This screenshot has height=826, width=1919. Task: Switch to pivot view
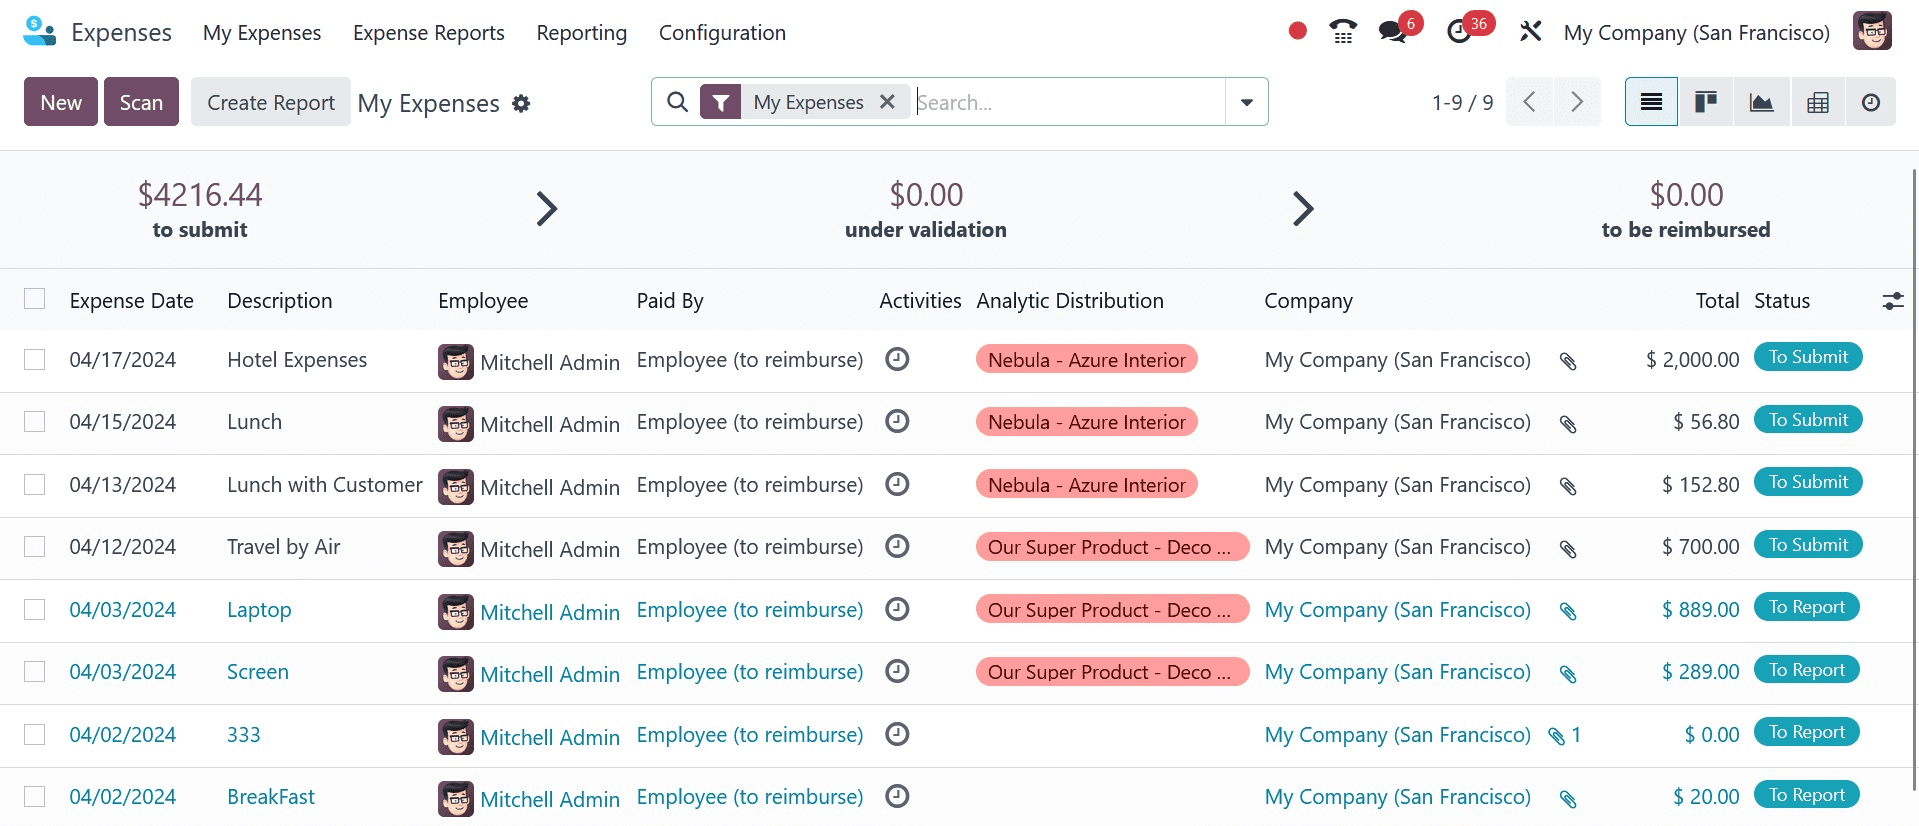(1817, 102)
